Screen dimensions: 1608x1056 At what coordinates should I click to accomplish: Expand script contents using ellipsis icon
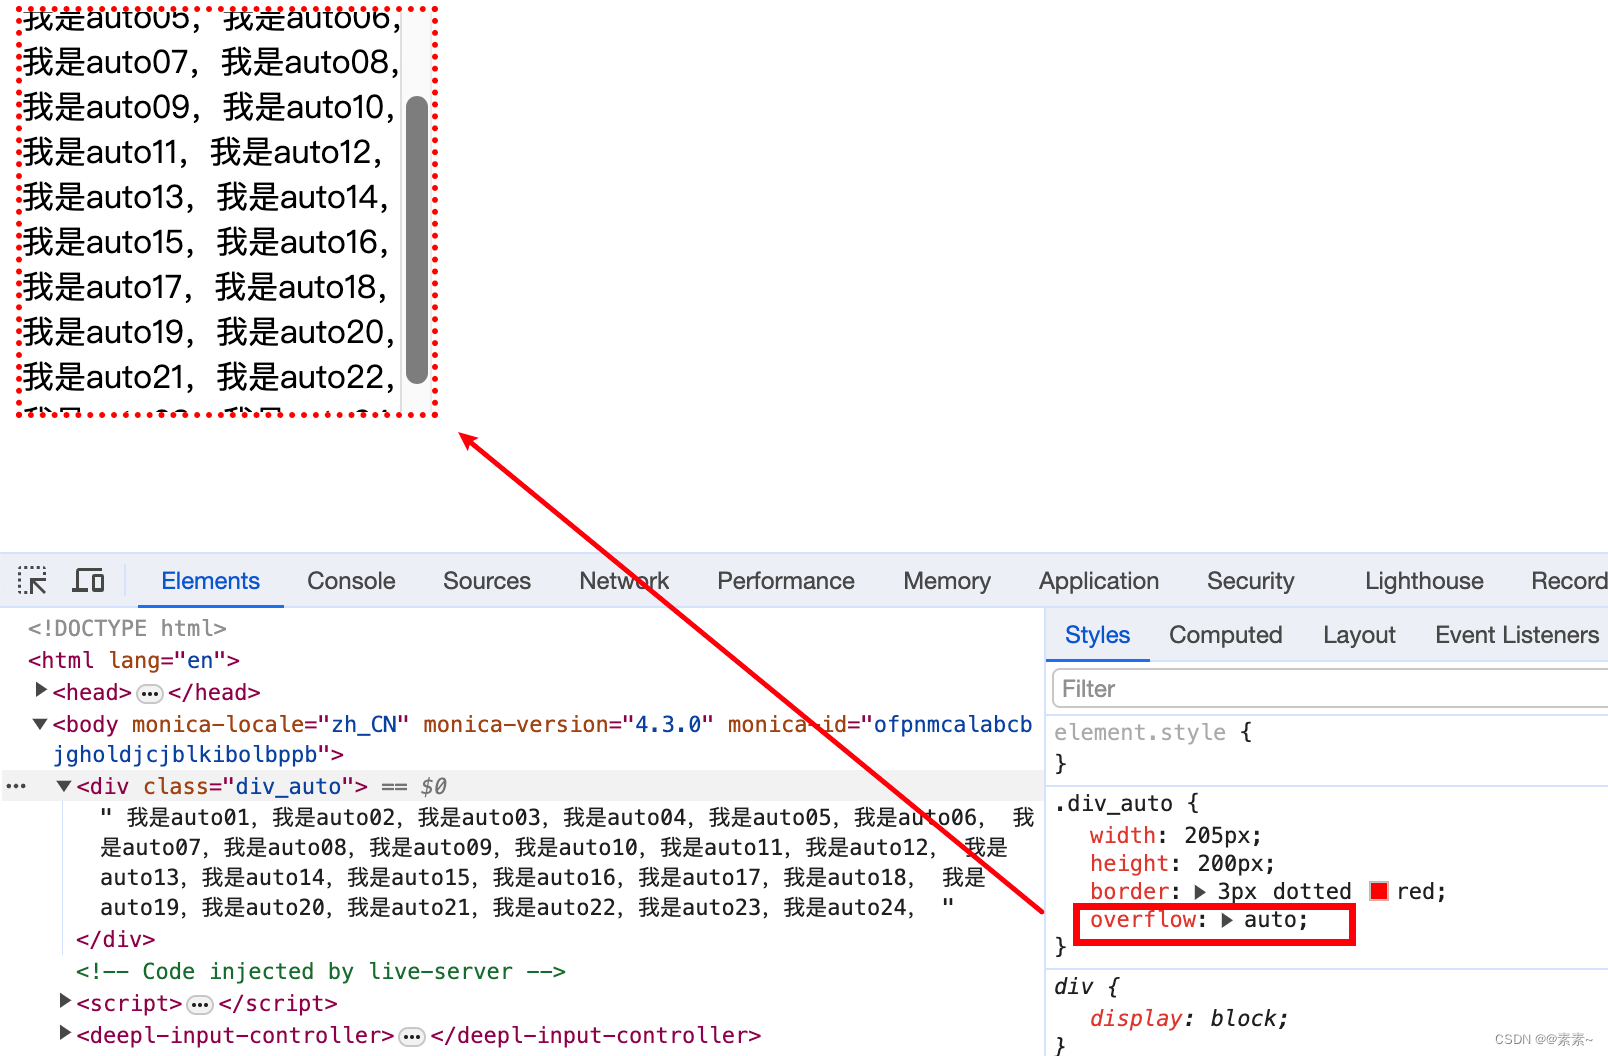199,1003
